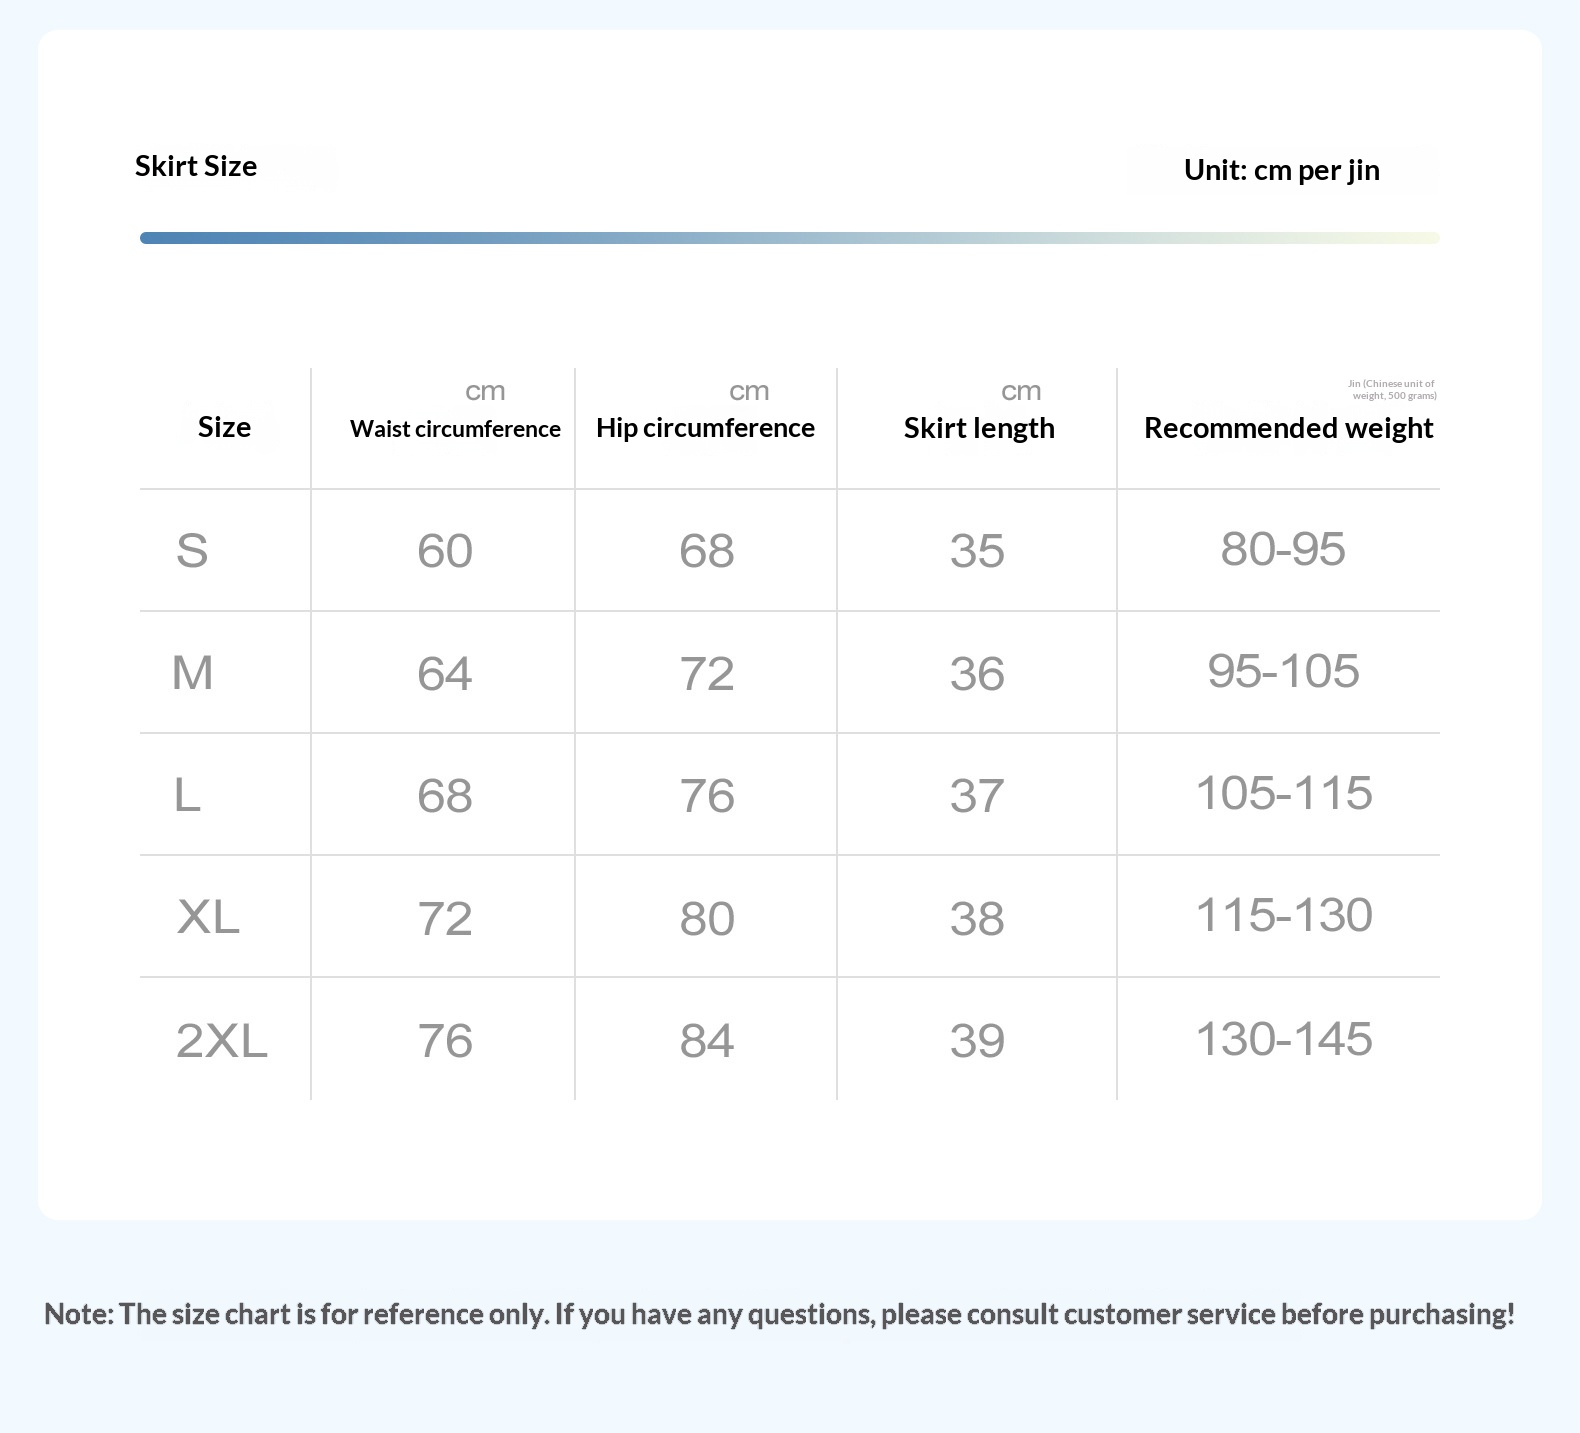Select the Skirt length column header
The width and height of the screenshot is (1580, 1433).
(979, 428)
